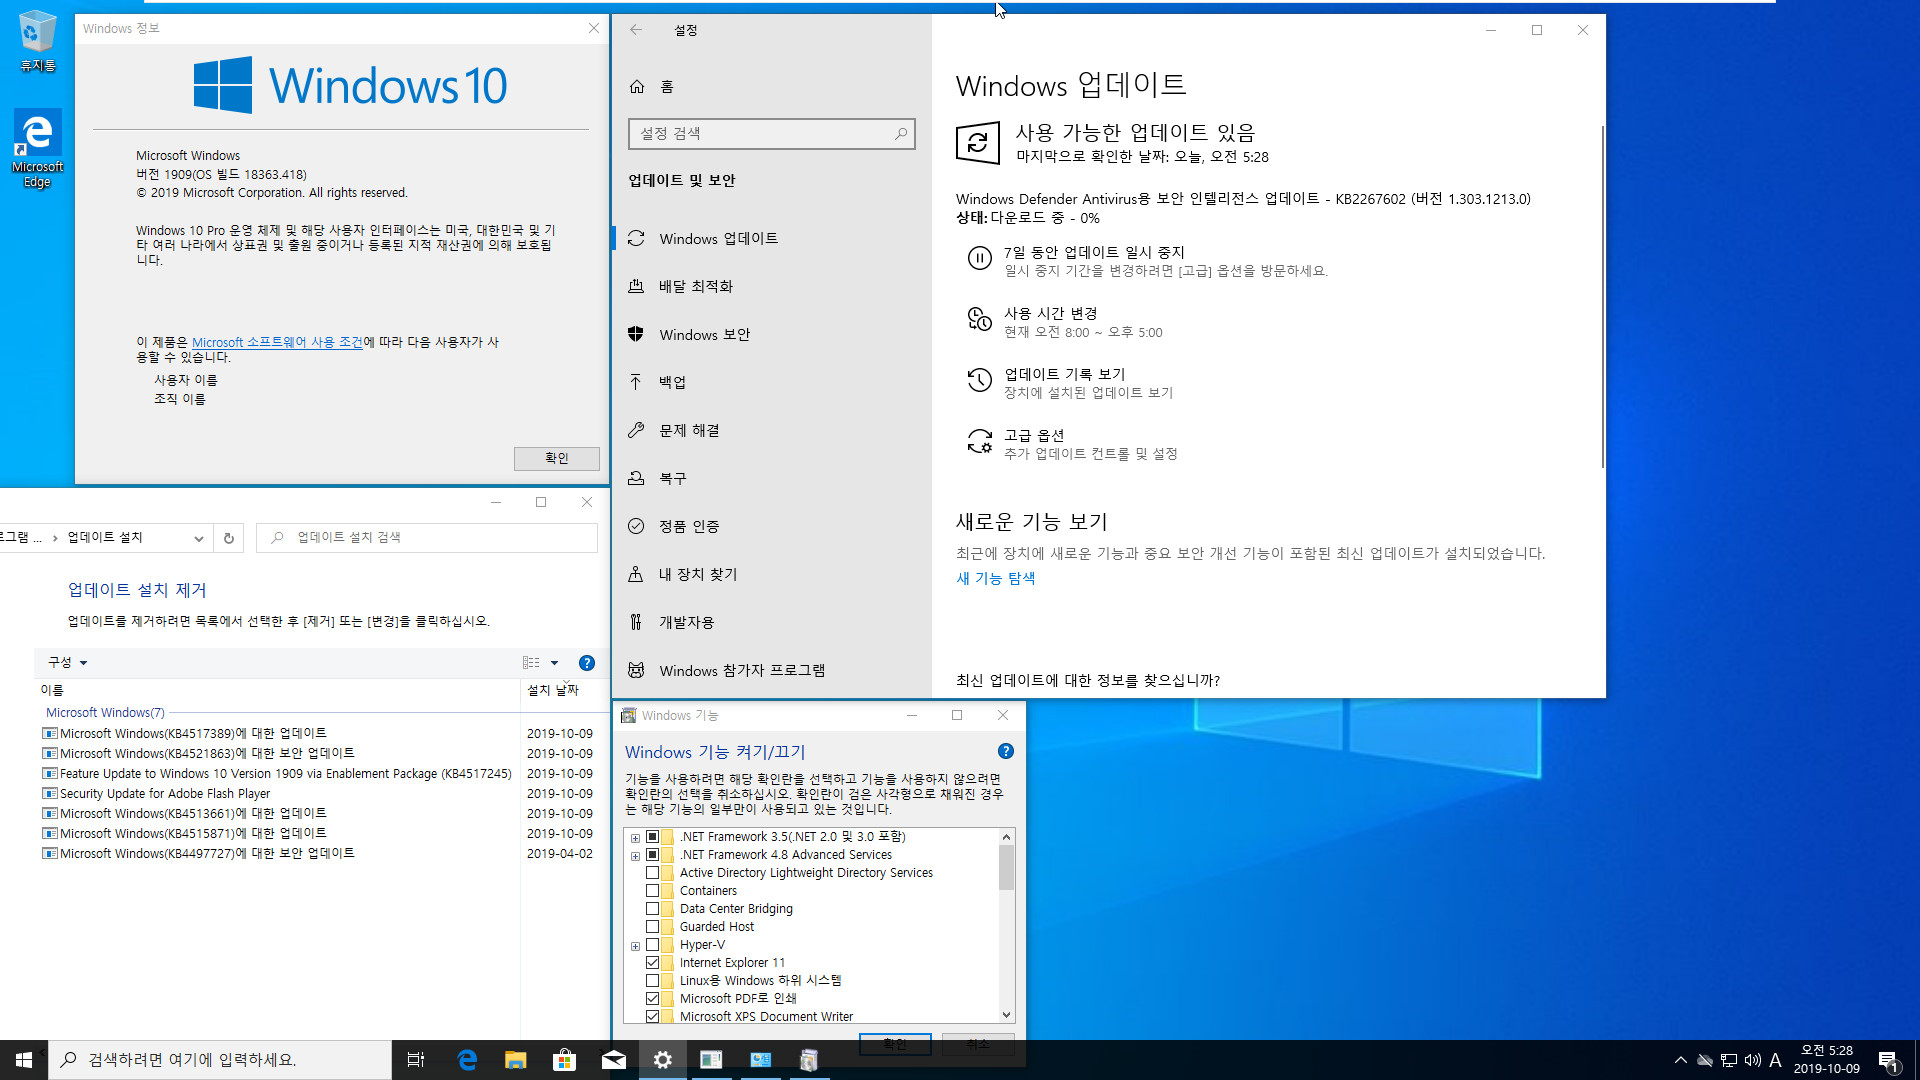Enable the Hyper-V checkbox

click(x=652, y=945)
